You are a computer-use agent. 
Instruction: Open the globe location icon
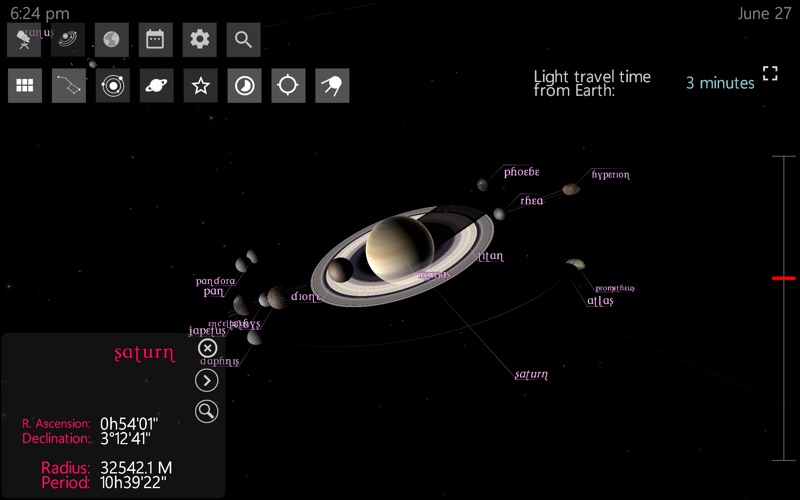112,40
